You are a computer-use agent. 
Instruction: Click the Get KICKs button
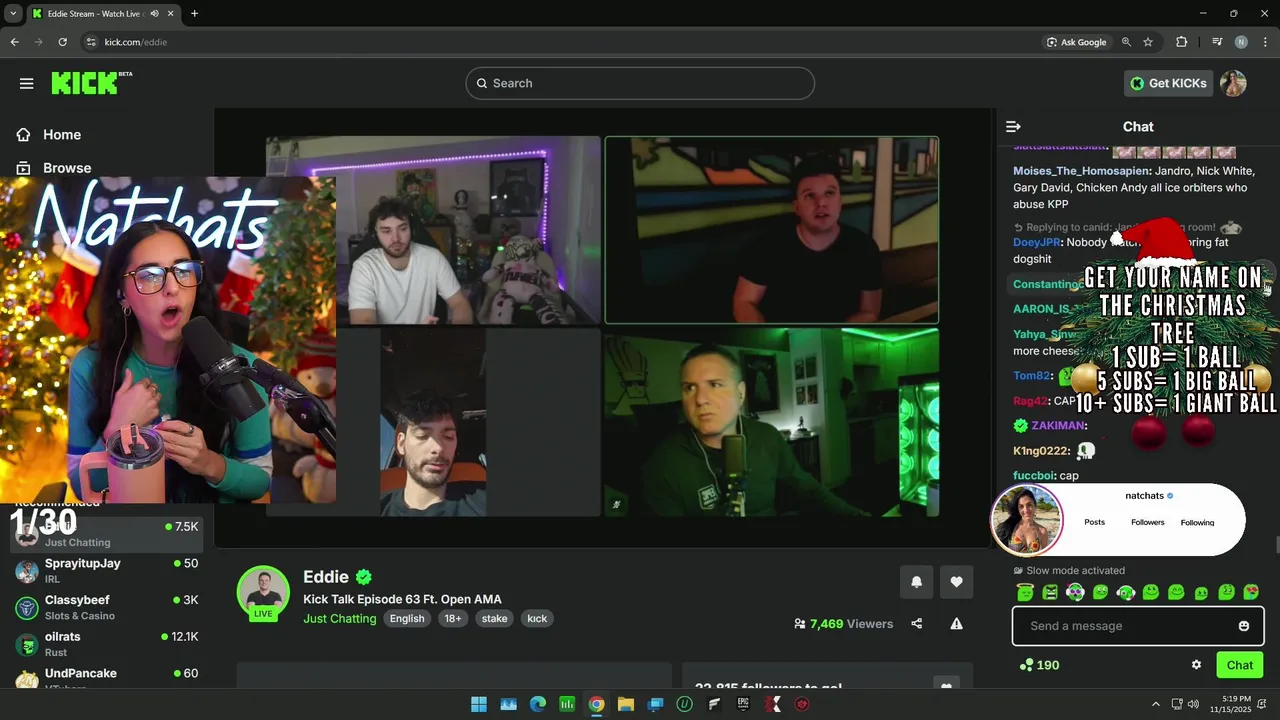[1168, 83]
